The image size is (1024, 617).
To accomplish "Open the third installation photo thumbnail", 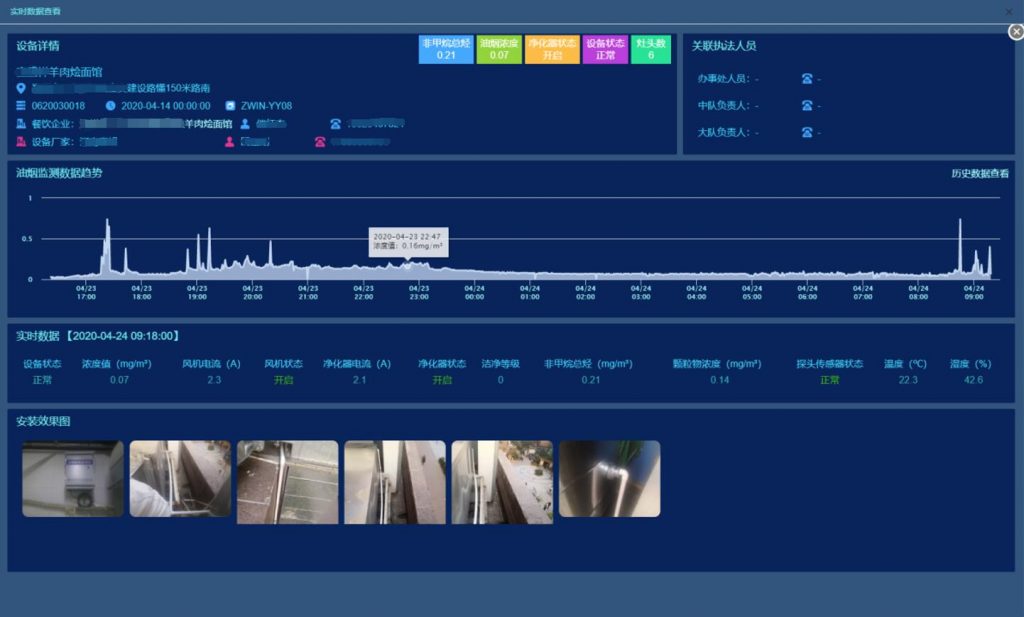I will tap(287, 482).
